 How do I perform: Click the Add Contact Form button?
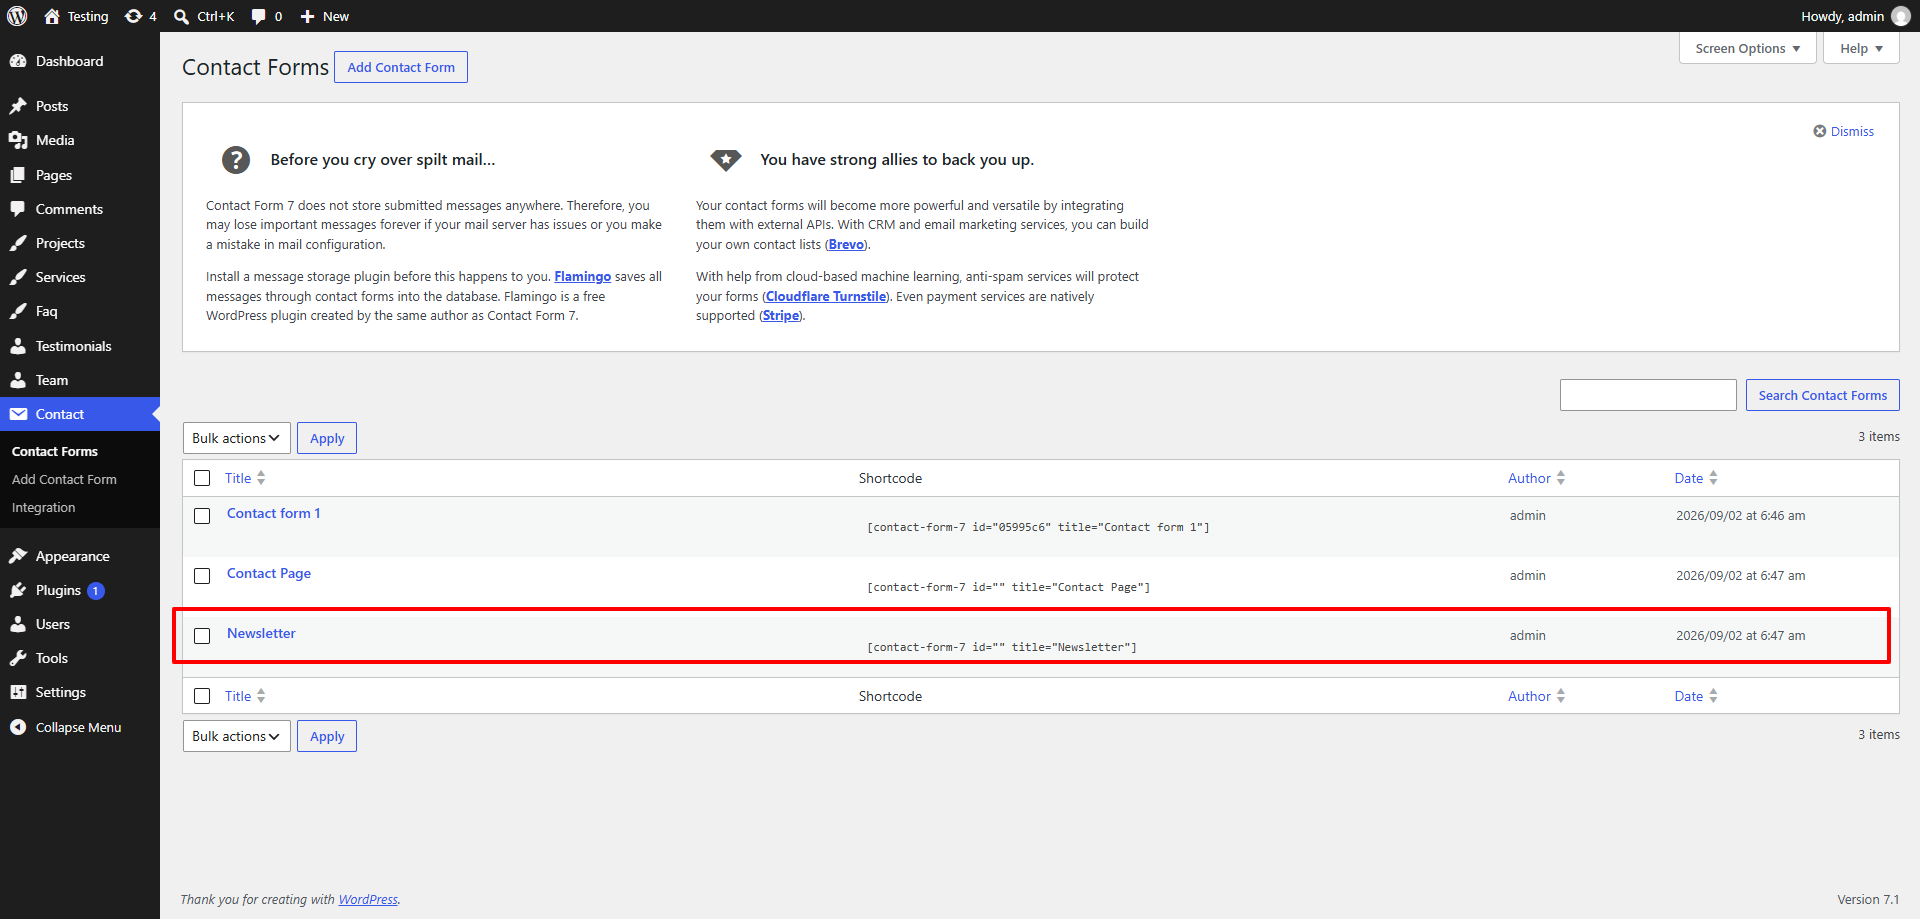coord(401,67)
